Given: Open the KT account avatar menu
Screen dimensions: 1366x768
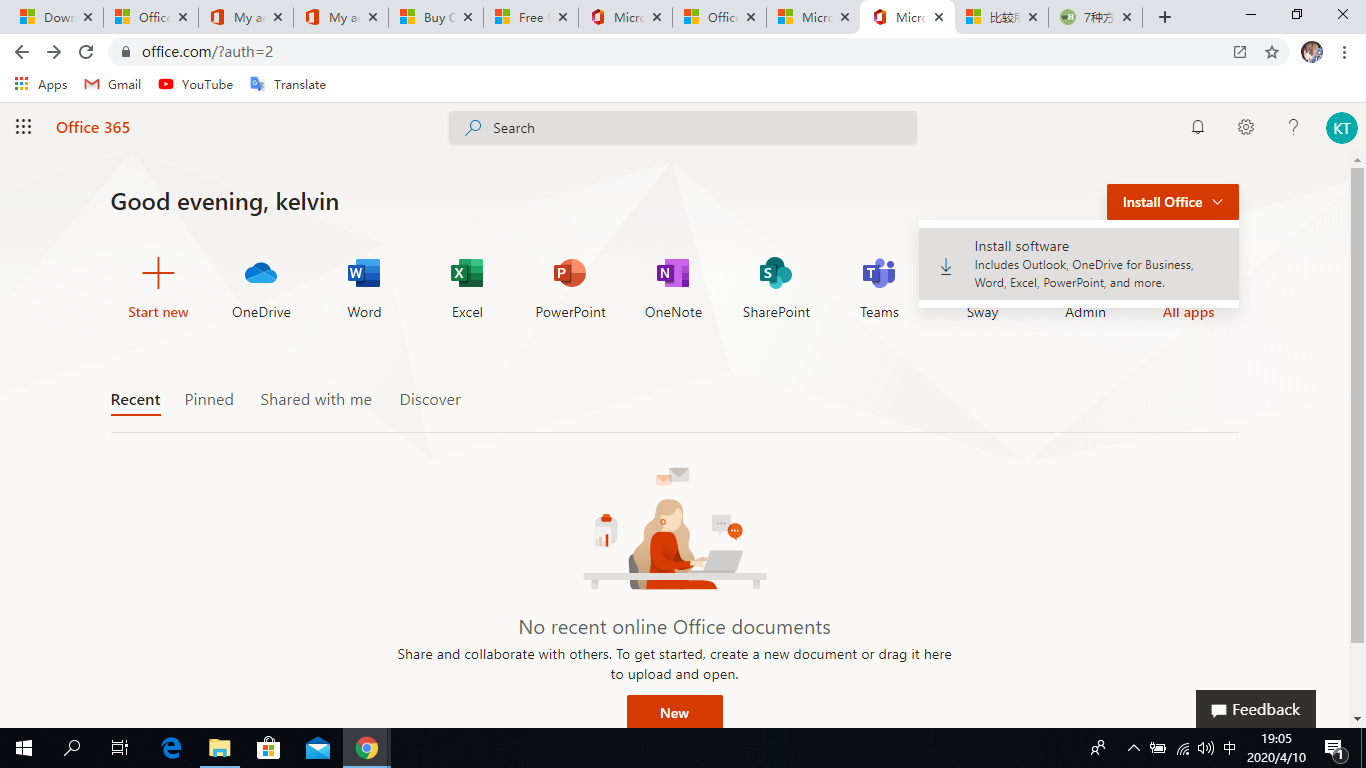Looking at the screenshot, I should coord(1342,128).
